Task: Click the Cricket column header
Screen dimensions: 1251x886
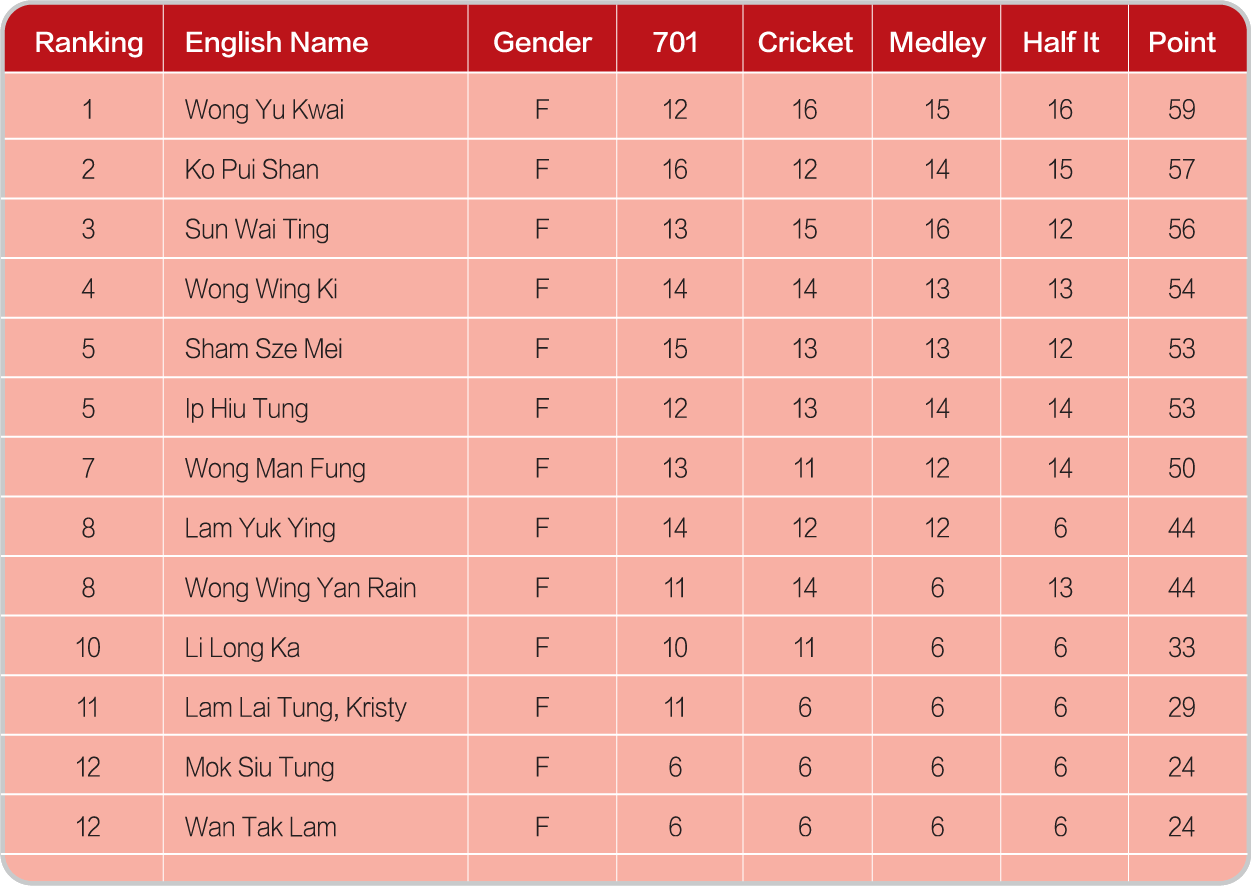Action: 805,43
